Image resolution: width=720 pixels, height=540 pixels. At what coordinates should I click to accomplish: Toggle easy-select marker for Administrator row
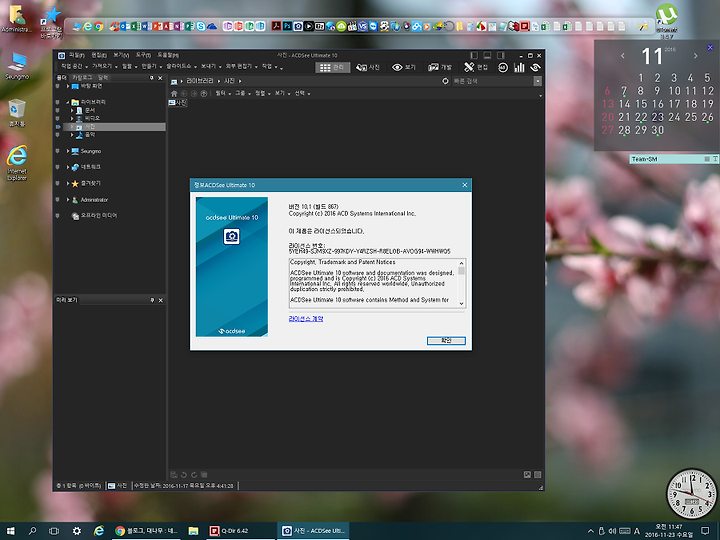[x=57, y=200]
